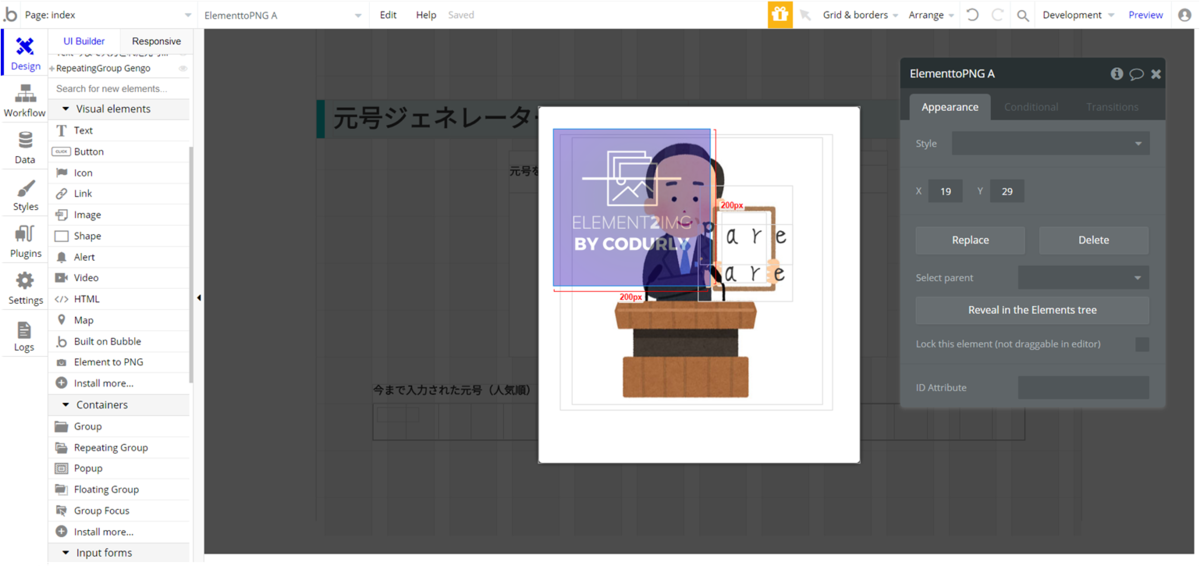The image size is (1200, 566).
Task: Close the ElementtoPNG A property panel
Action: 1156,74
